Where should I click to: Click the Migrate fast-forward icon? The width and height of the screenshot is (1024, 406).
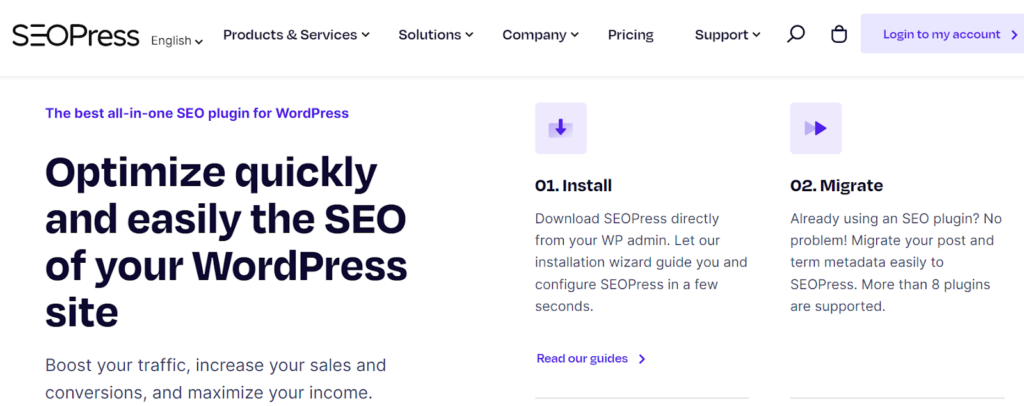(815, 128)
